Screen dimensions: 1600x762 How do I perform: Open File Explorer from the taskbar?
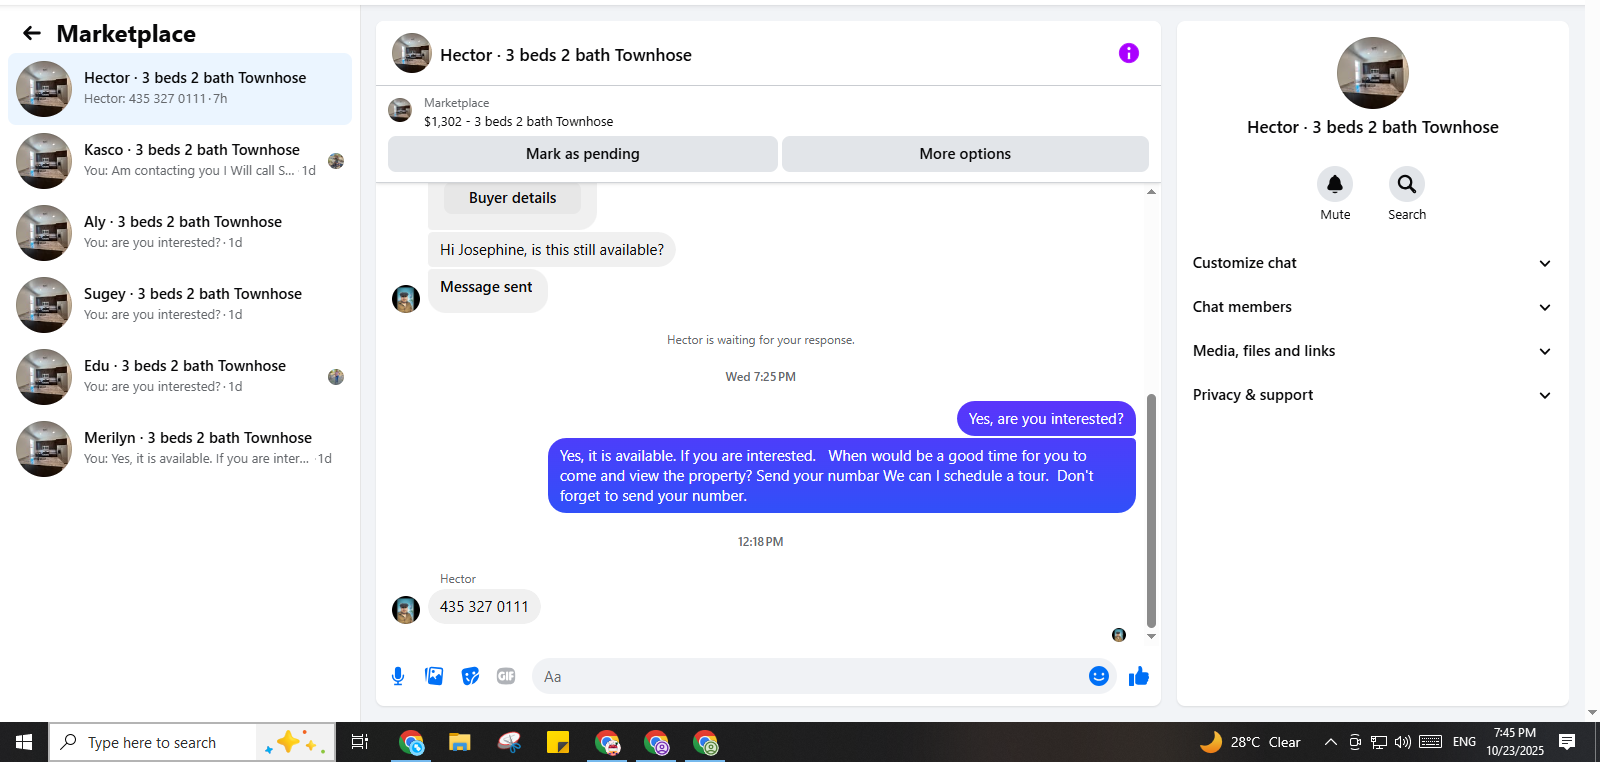[460, 742]
